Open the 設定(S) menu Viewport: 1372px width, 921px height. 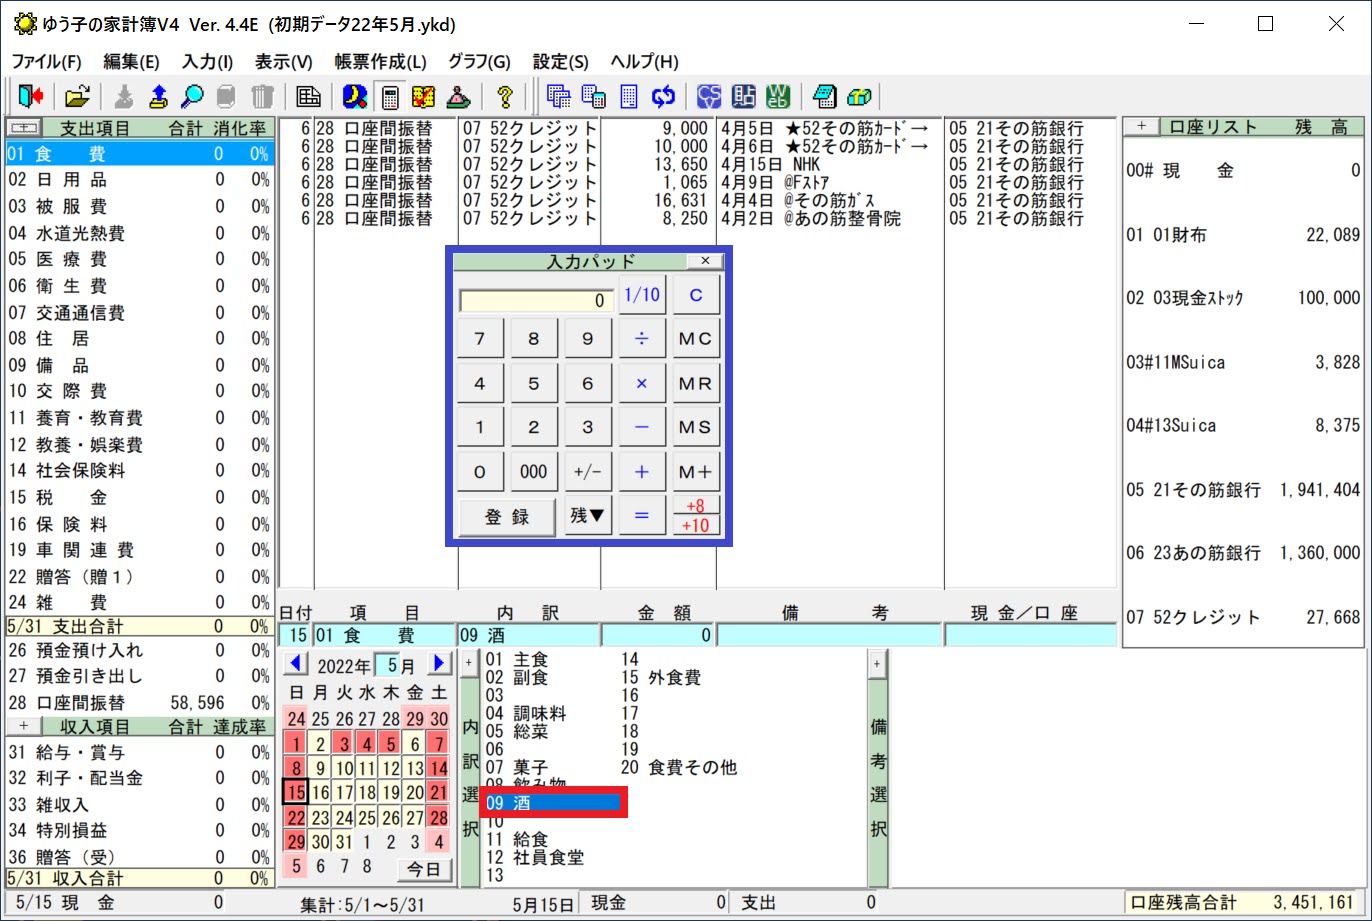pyautogui.click(x=561, y=61)
